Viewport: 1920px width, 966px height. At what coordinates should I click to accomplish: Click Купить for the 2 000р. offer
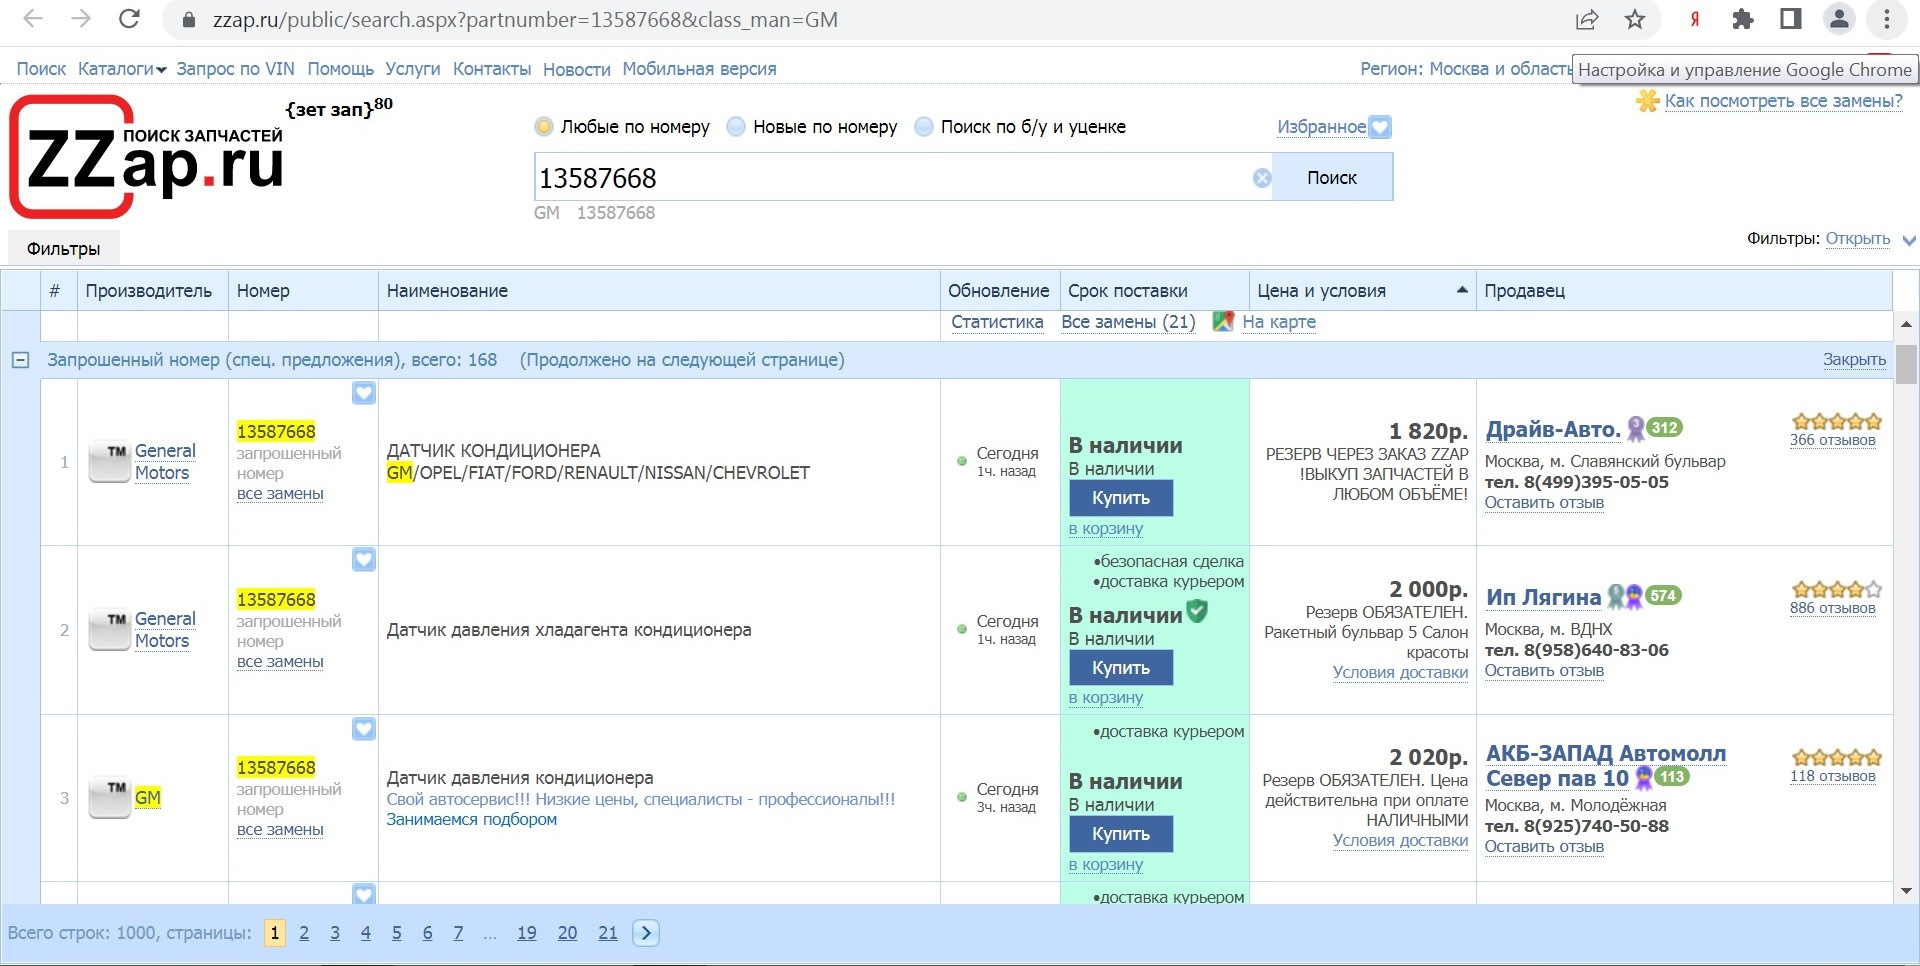pyautogui.click(x=1120, y=668)
